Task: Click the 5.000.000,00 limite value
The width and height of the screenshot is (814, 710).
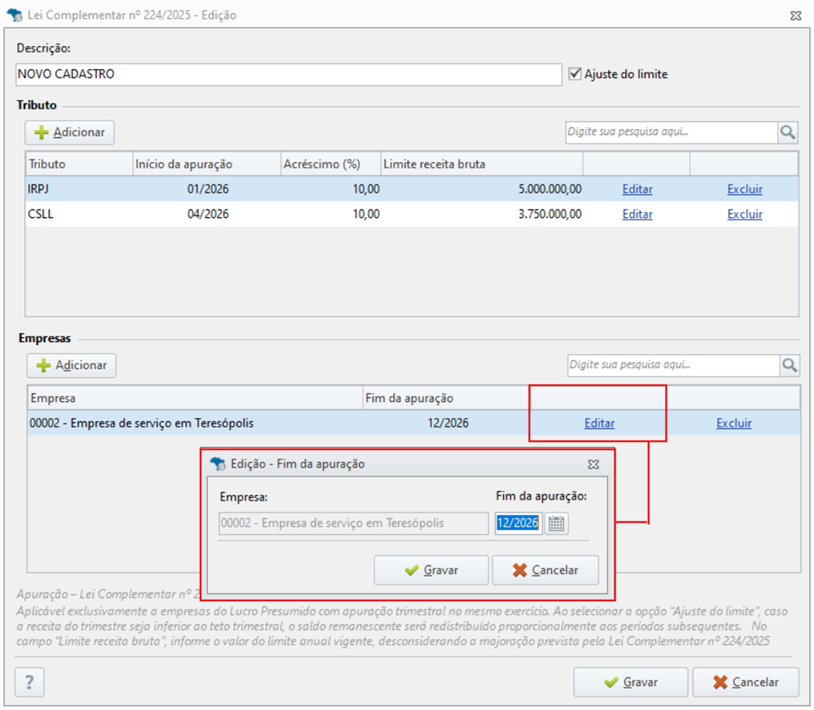Action: pos(550,189)
